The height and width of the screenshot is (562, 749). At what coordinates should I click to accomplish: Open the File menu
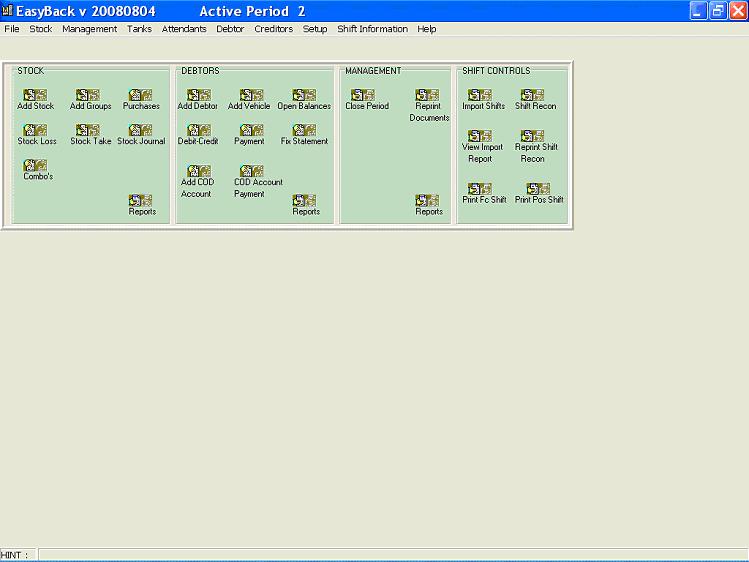12,29
